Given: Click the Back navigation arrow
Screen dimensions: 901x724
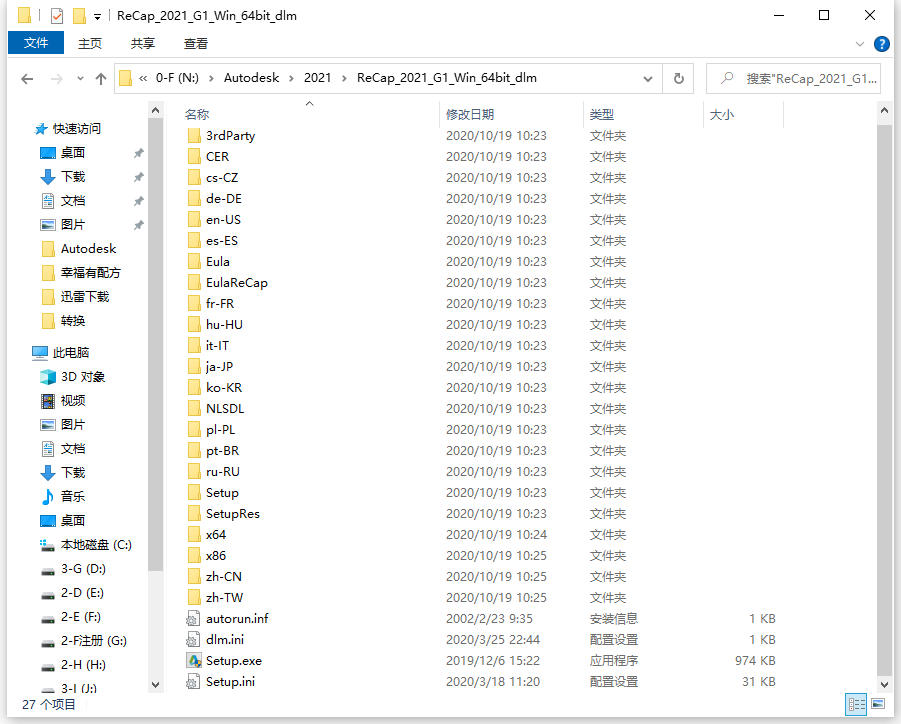Looking at the screenshot, I should tap(27, 79).
